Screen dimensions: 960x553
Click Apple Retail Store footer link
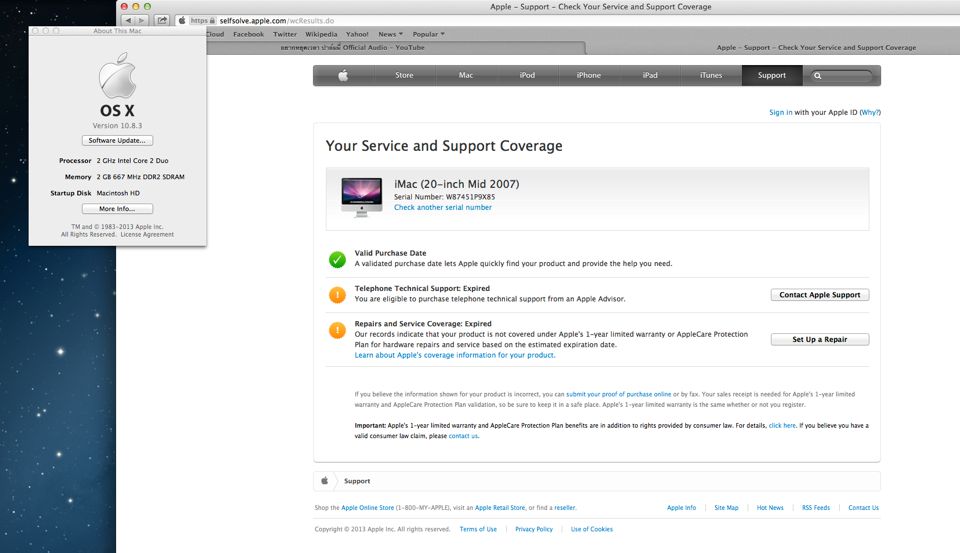click(500, 508)
